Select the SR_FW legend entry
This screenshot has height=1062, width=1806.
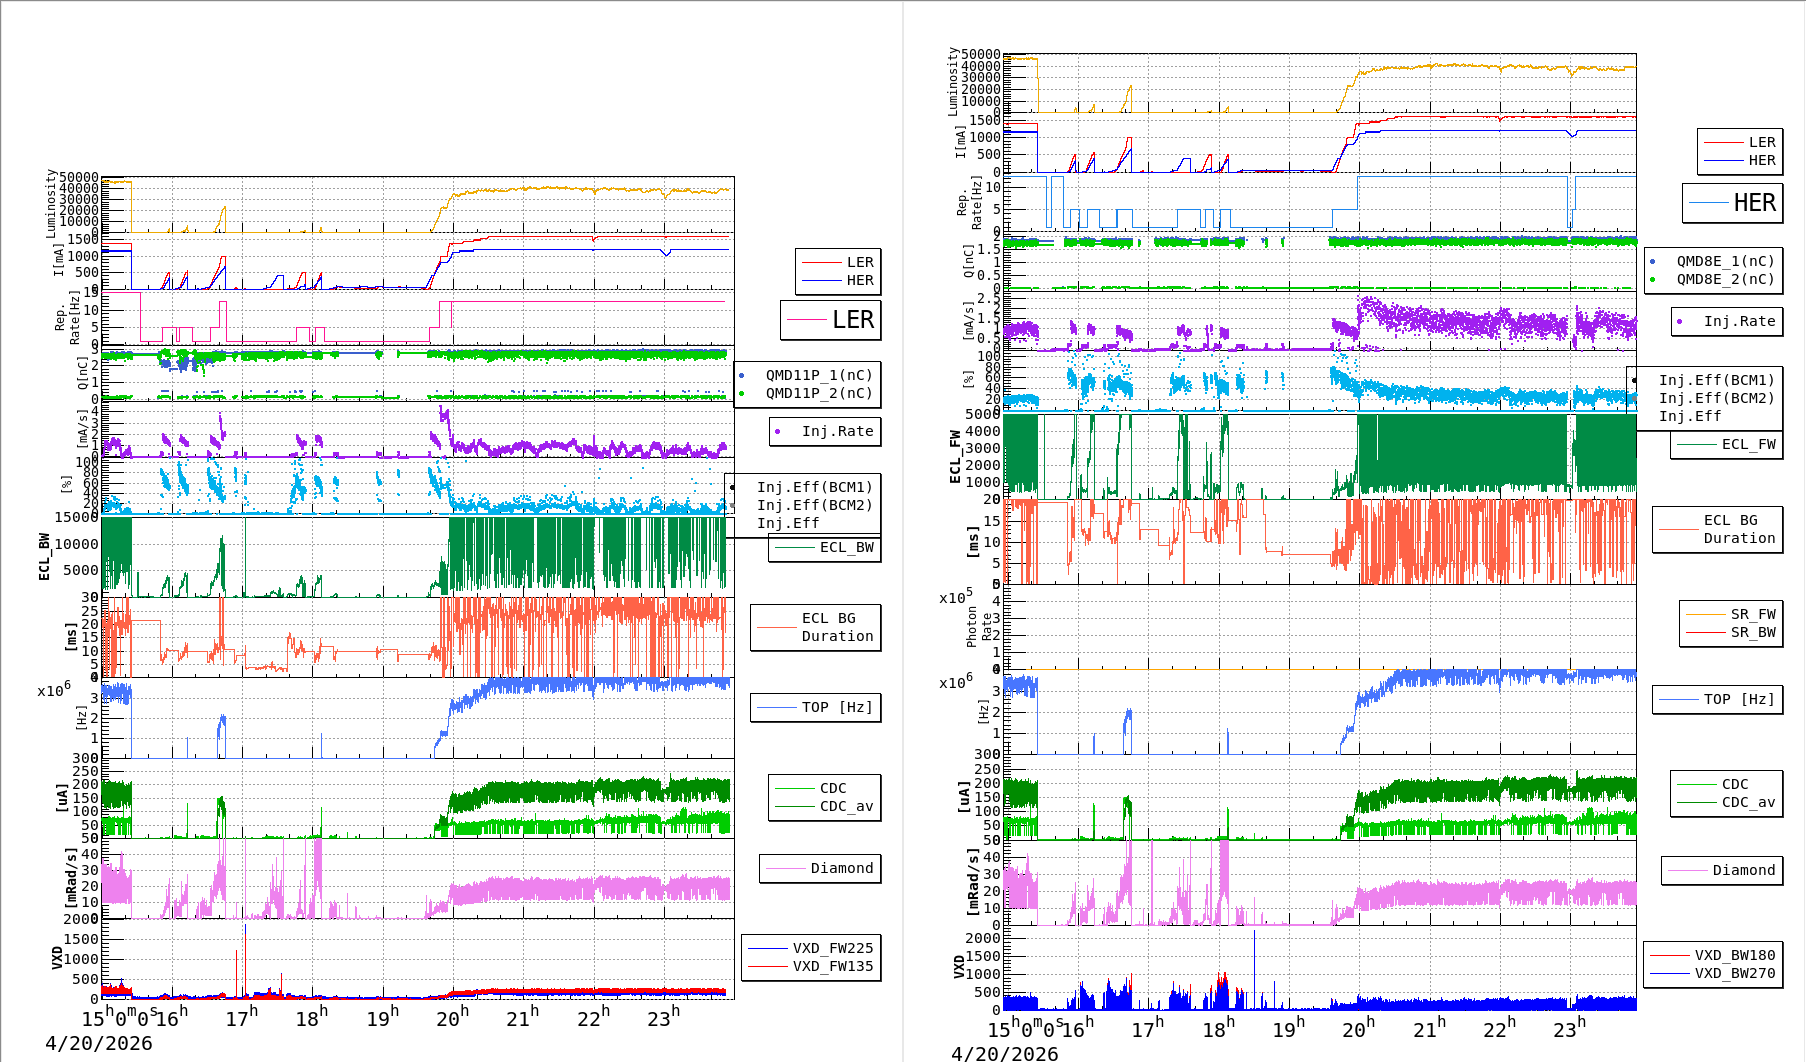tap(1753, 614)
